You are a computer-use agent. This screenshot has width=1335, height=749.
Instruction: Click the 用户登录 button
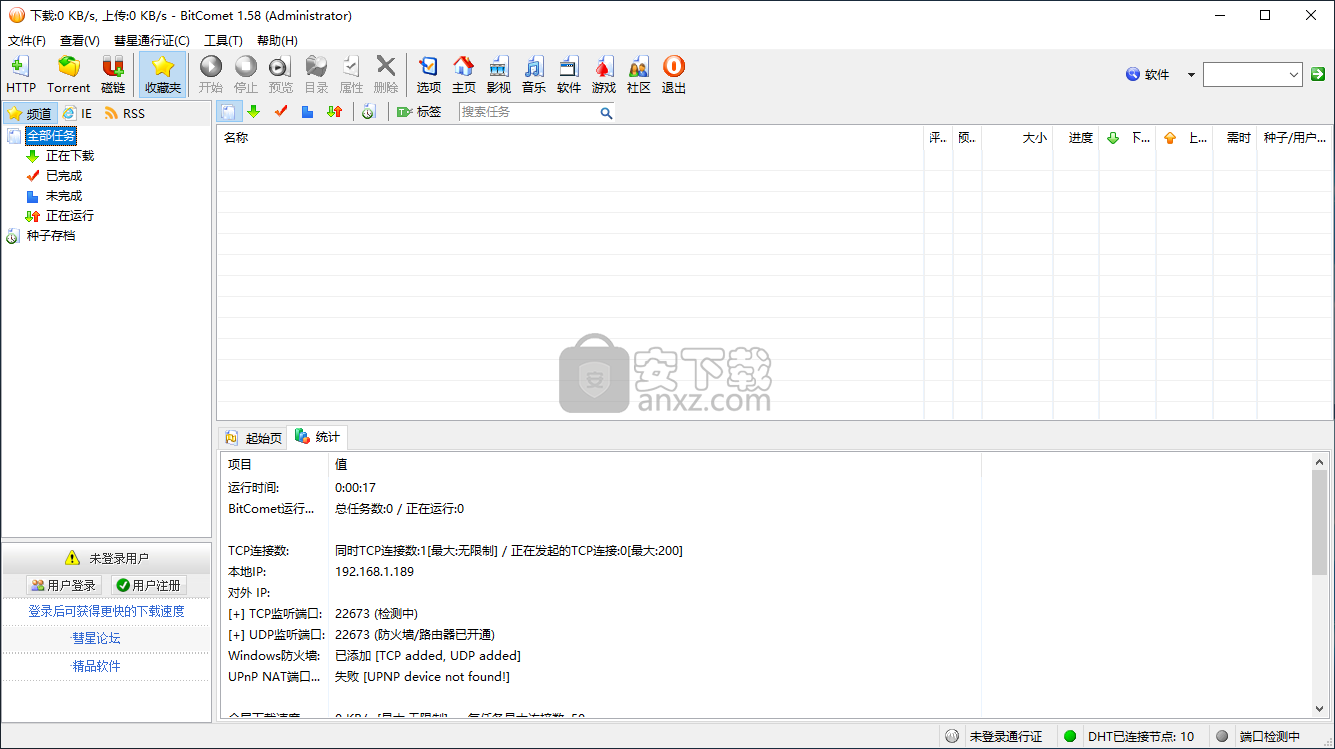64,585
